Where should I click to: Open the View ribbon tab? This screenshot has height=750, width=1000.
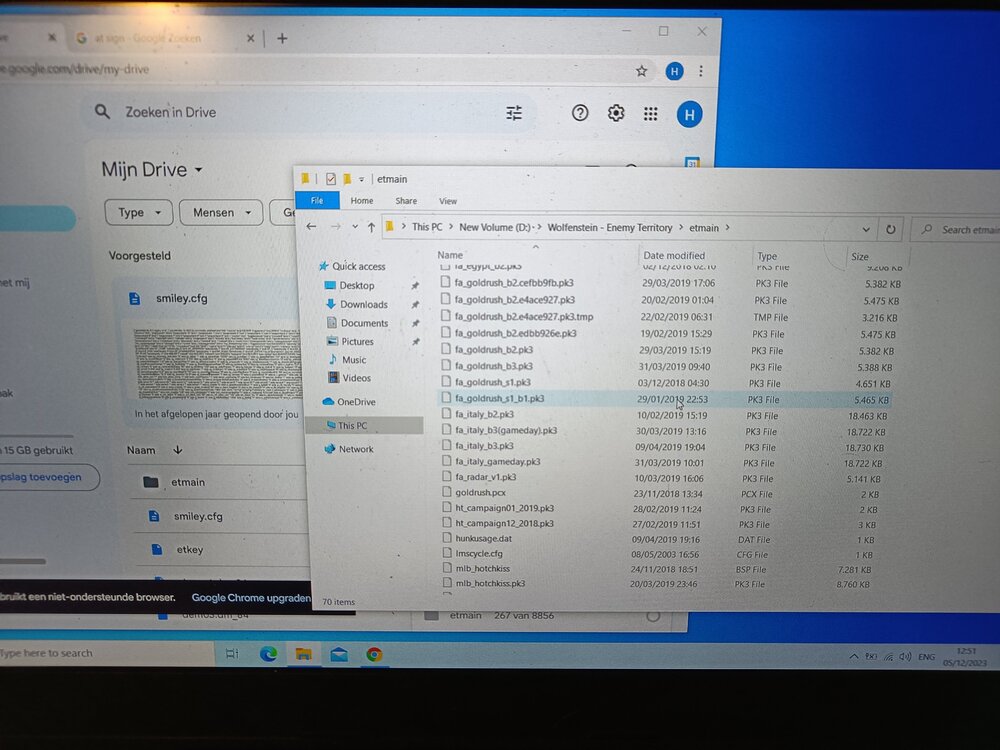448,201
